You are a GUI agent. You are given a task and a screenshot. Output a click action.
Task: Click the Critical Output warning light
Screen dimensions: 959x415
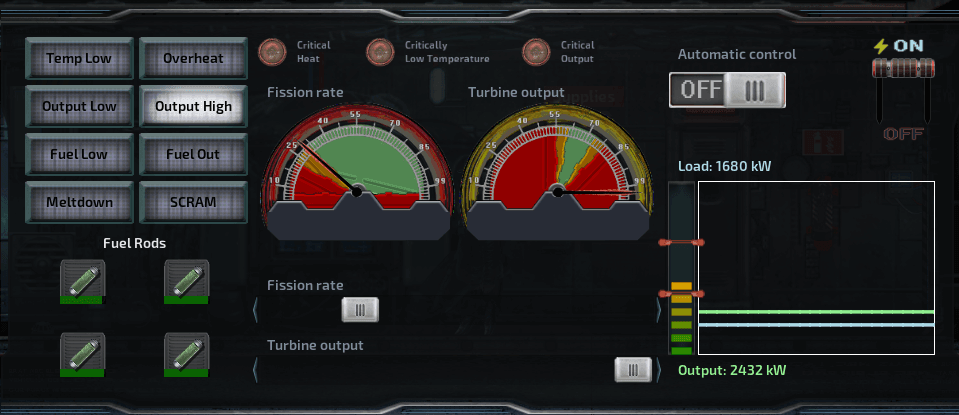[x=537, y=51]
